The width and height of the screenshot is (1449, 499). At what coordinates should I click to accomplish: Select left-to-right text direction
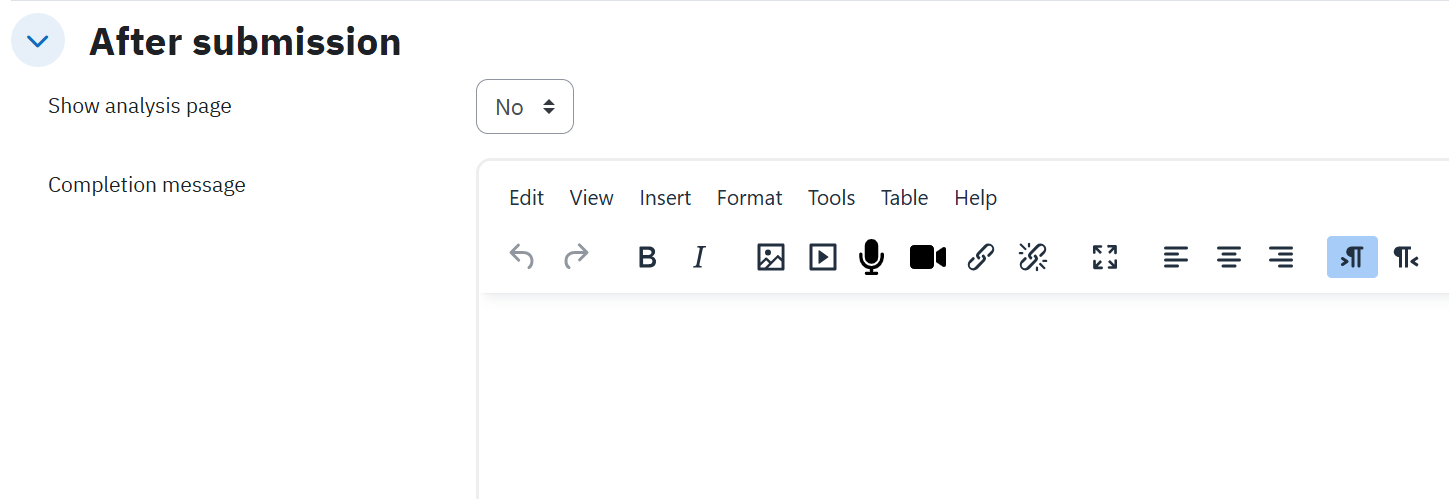(1352, 257)
